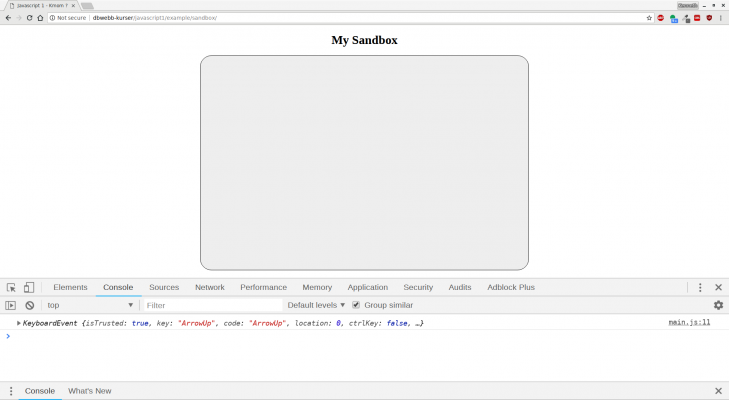Screen dimensions: 729x400
Task: Open the Adblock Plus DevTools tab
Action: (x=511, y=287)
